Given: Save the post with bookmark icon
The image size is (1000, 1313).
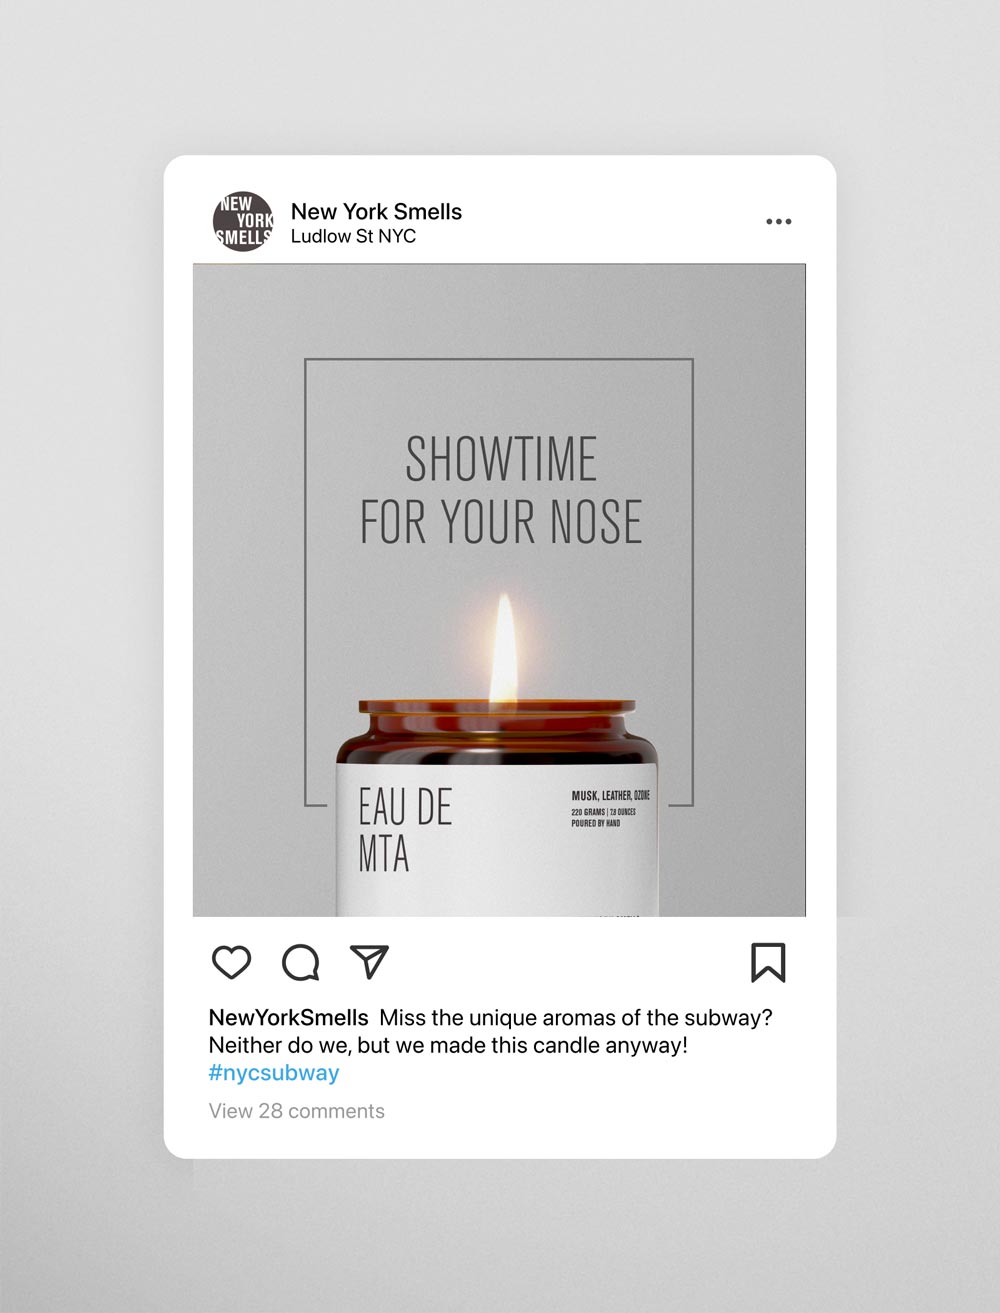Looking at the screenshot, I should (768, 962).
